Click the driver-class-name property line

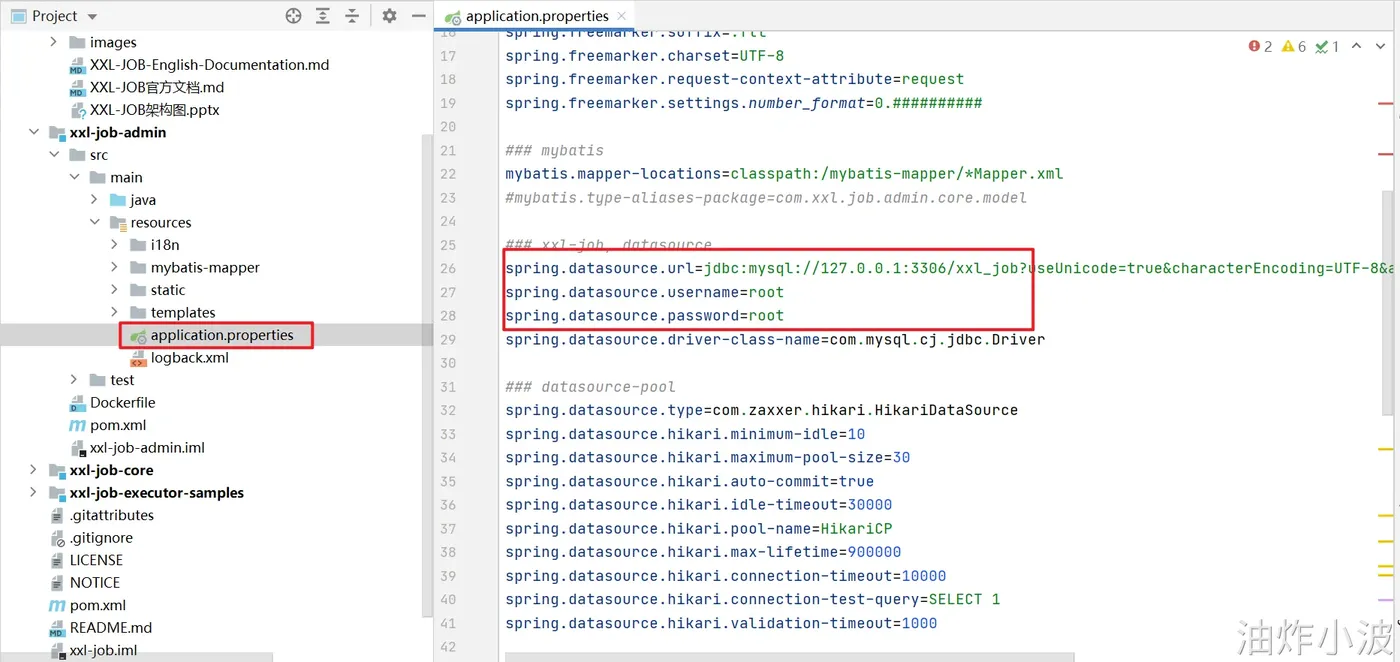775,339
